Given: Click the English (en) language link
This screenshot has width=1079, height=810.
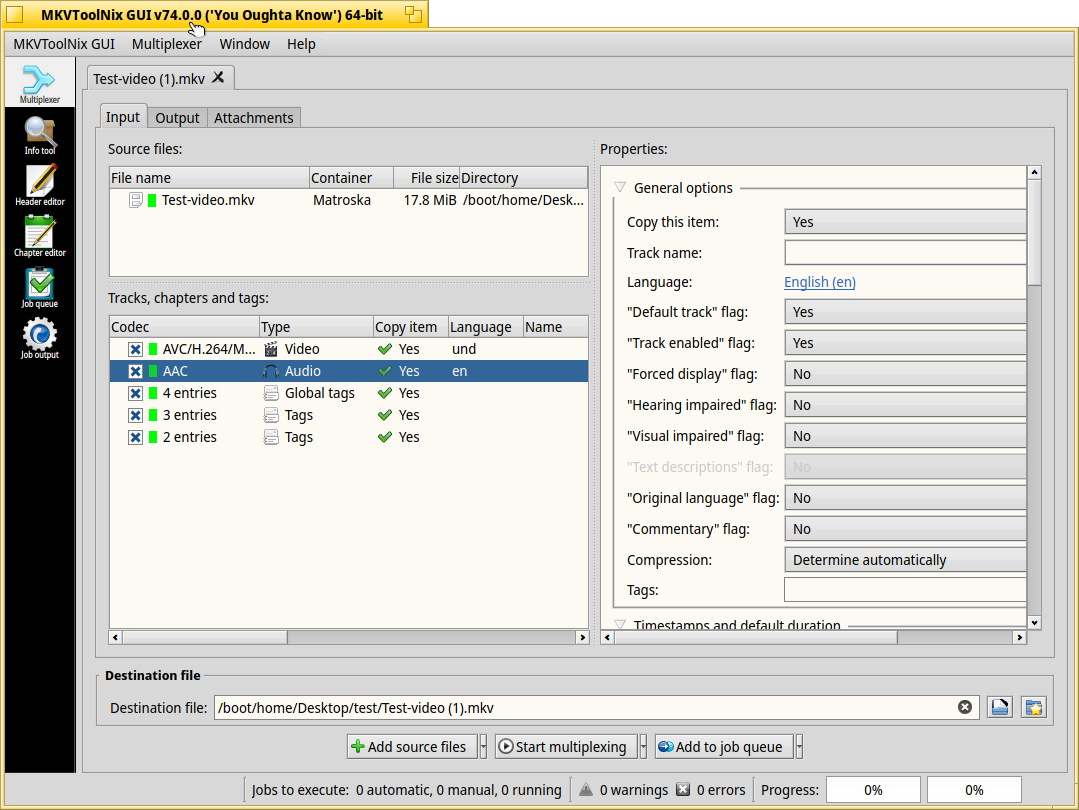Looking at the screenshot, I should point(820,282).
